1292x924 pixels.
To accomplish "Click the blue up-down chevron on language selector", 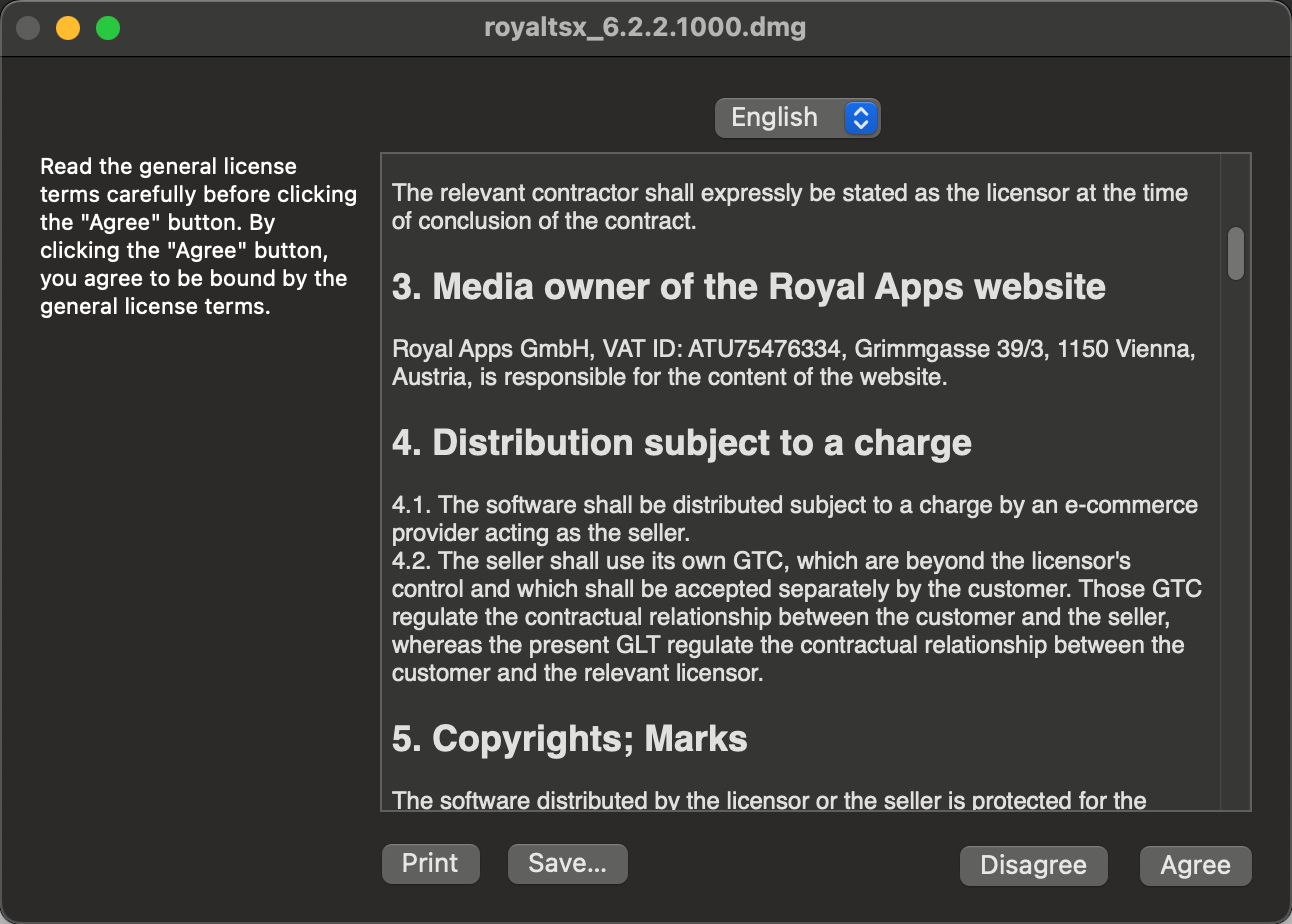I will 860,117.
